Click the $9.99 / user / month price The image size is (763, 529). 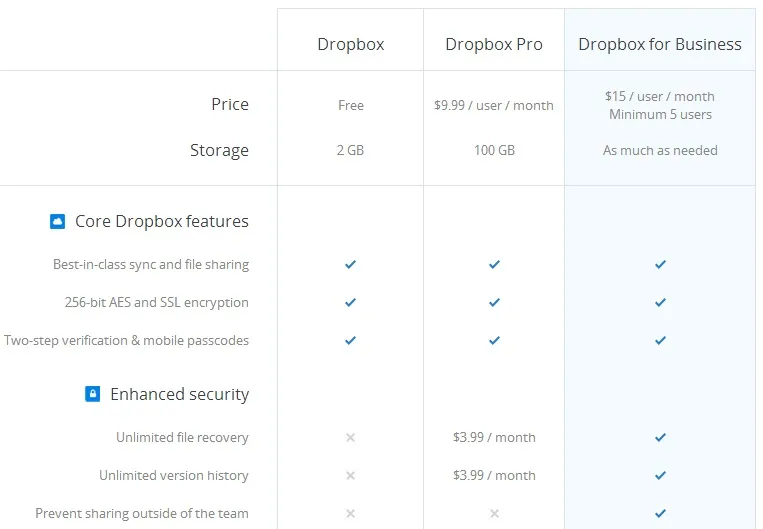[x=494, y=106]
